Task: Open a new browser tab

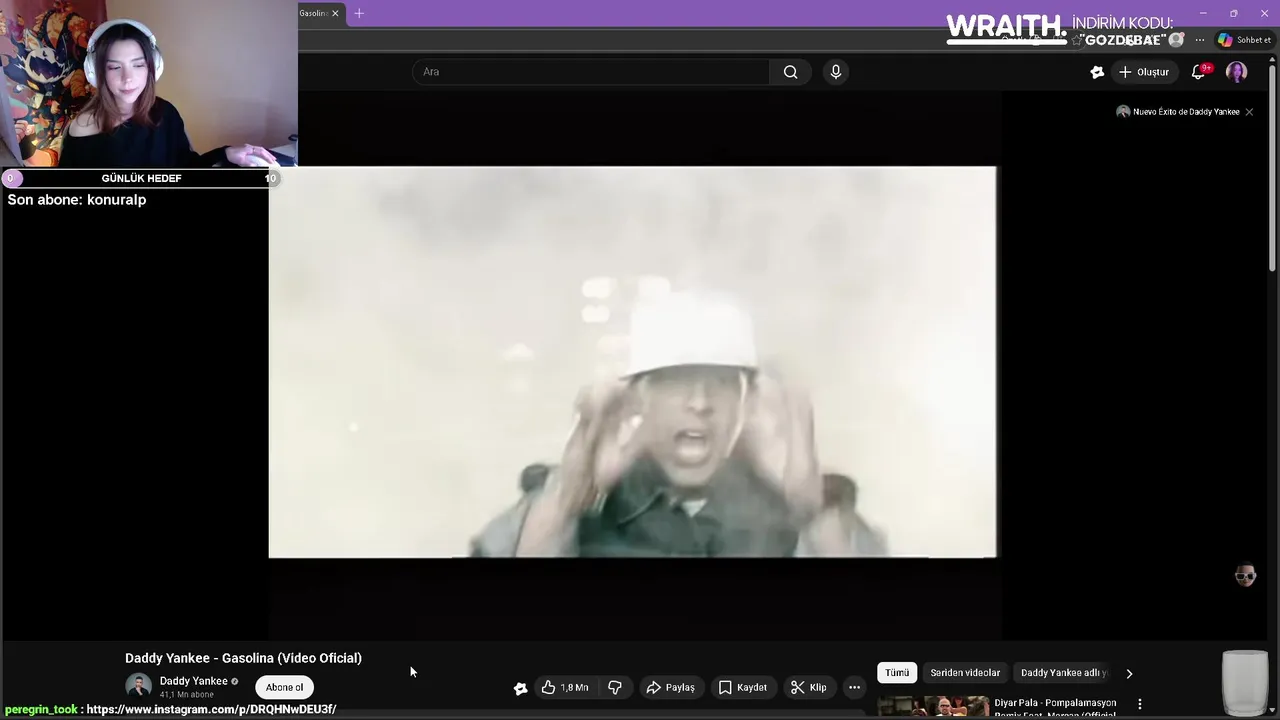Action: pyautogui.click(x=359, y=13)
